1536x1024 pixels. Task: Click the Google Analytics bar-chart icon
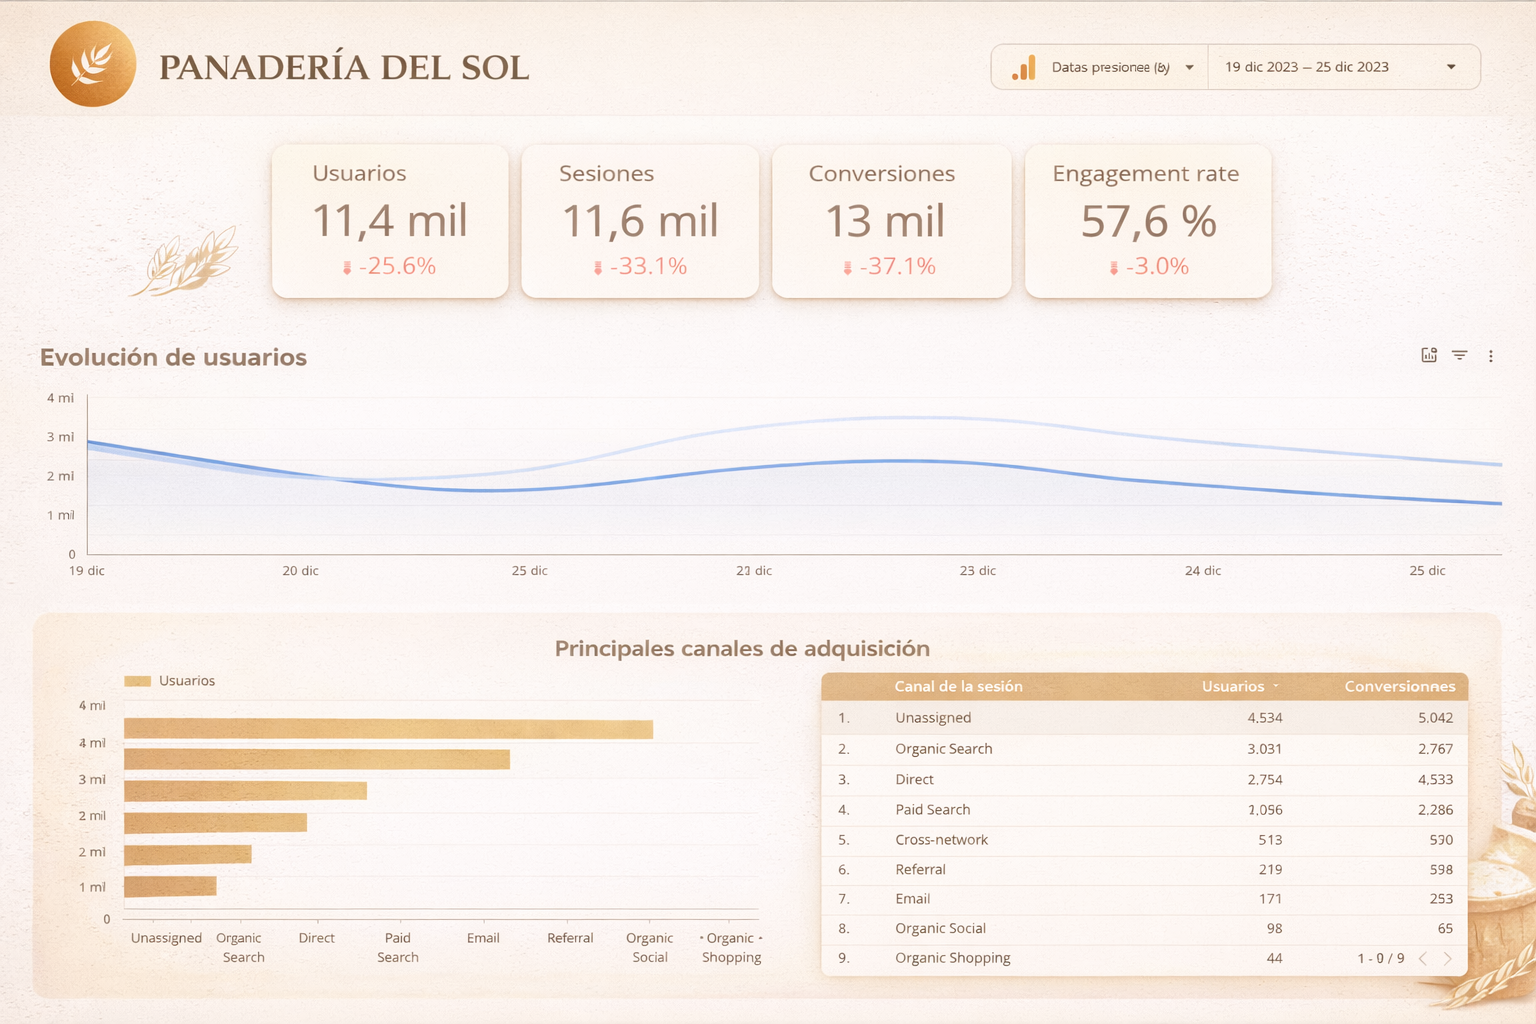click(x=1023, y=68)
